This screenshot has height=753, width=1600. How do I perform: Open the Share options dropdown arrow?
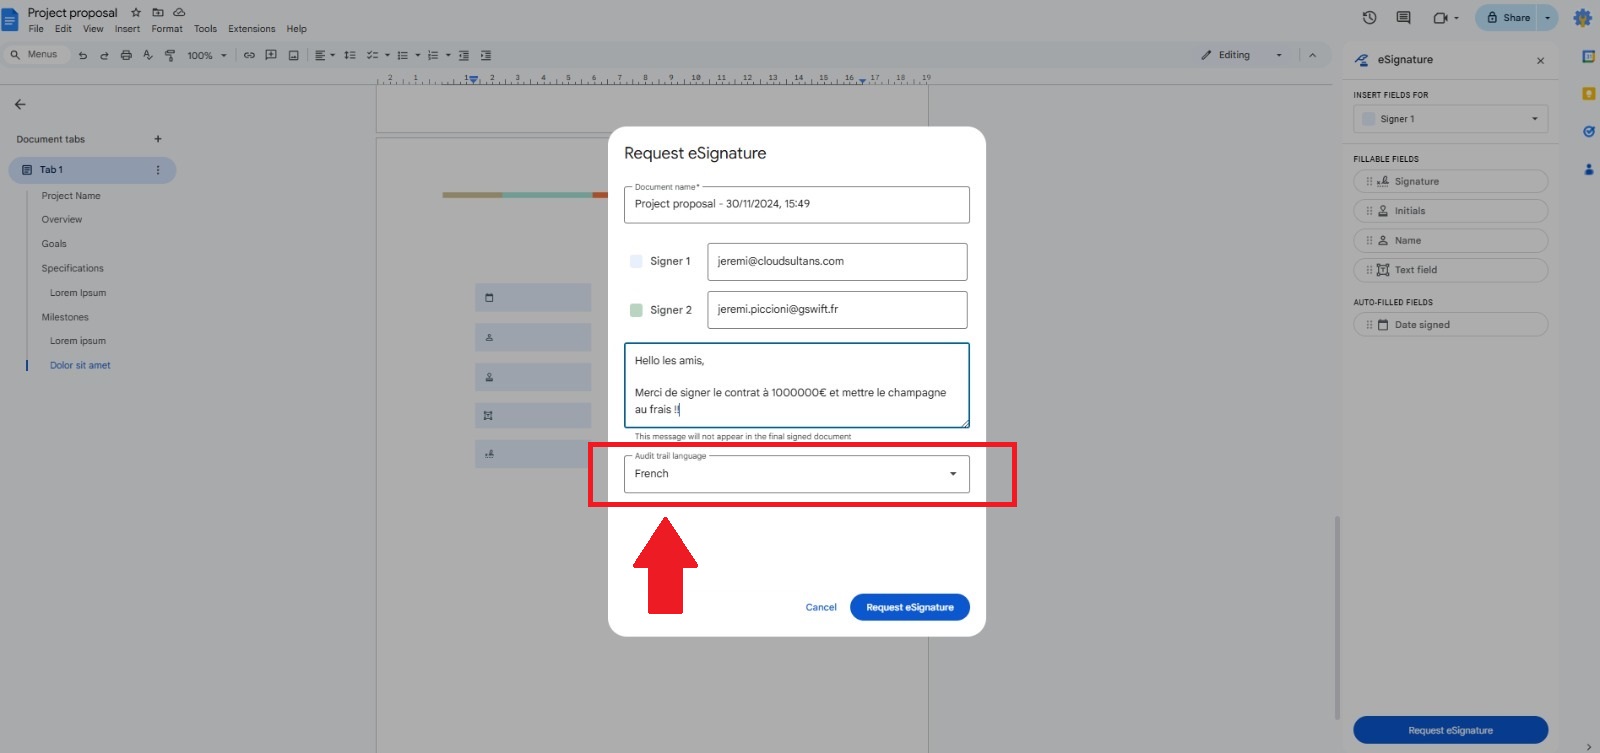[1547, 17]
